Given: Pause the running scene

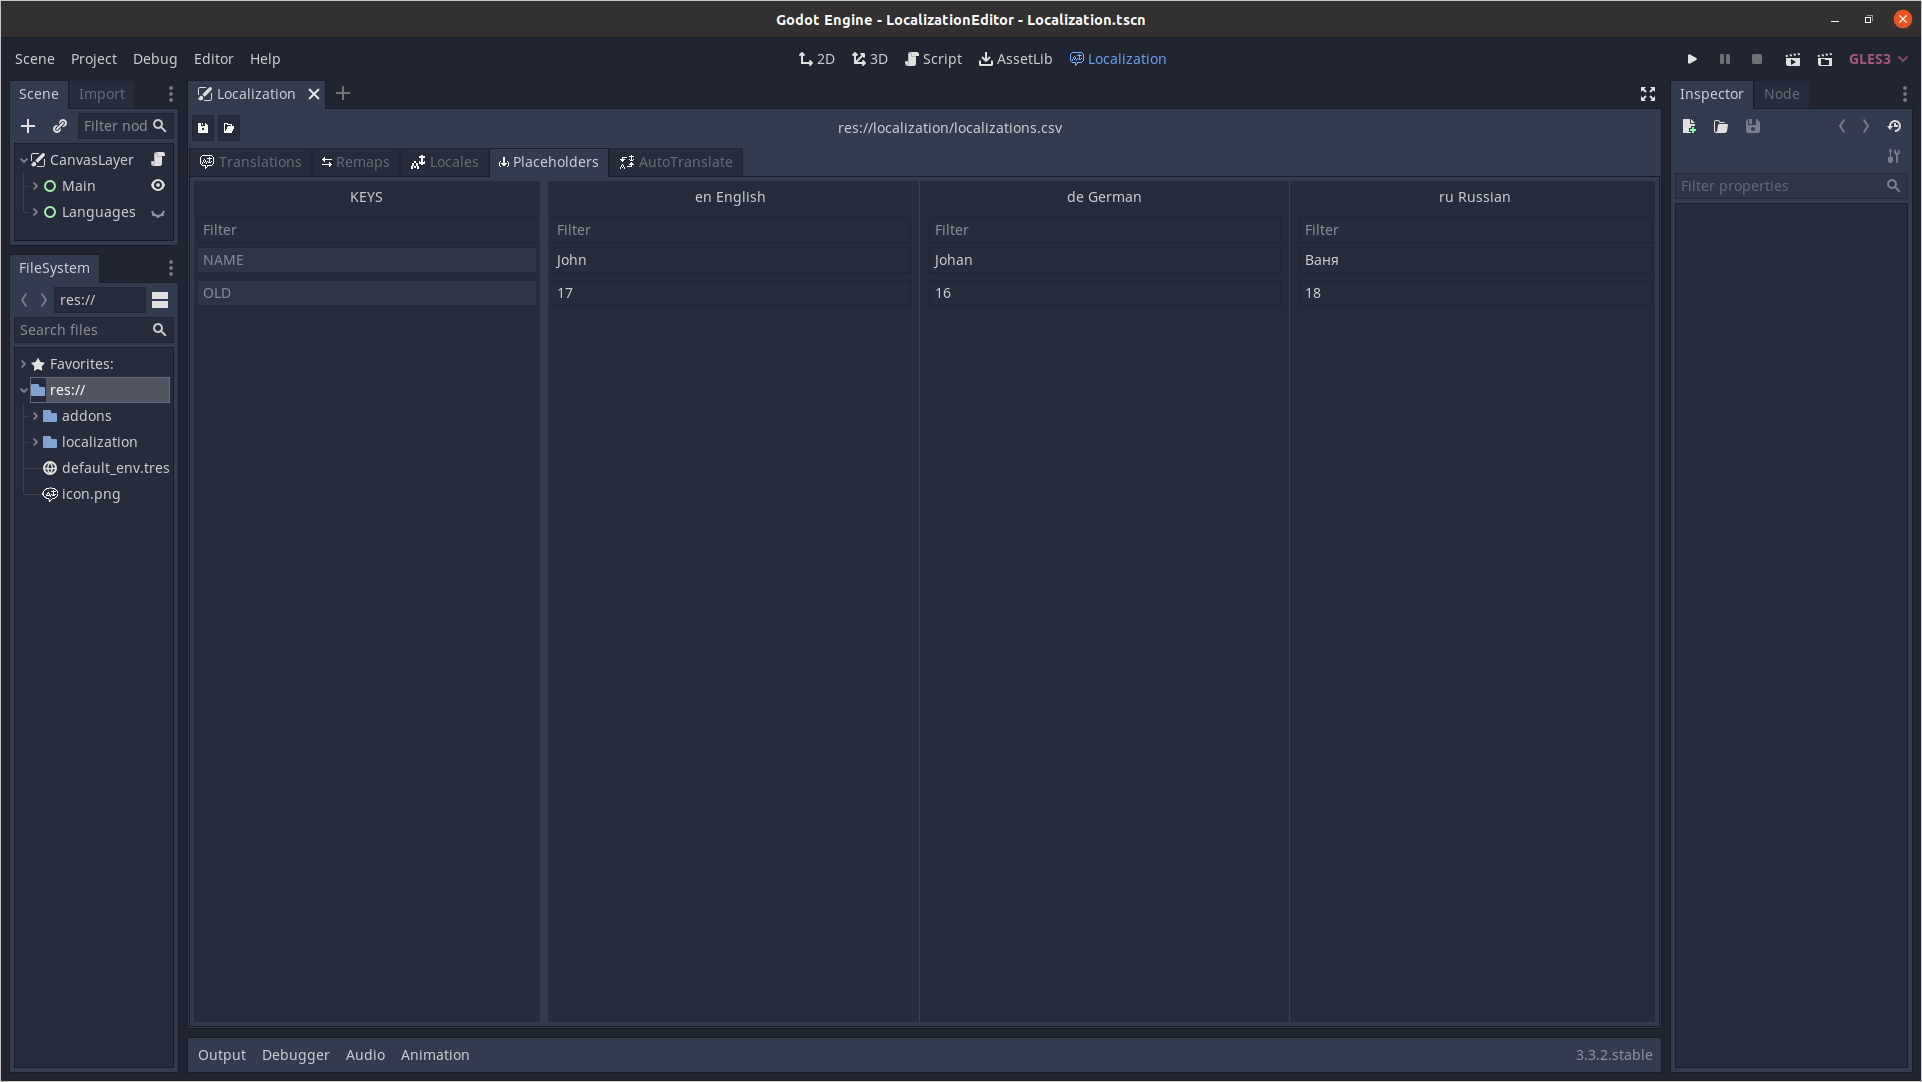Looking at the screenshot, I should (1725, 60).
